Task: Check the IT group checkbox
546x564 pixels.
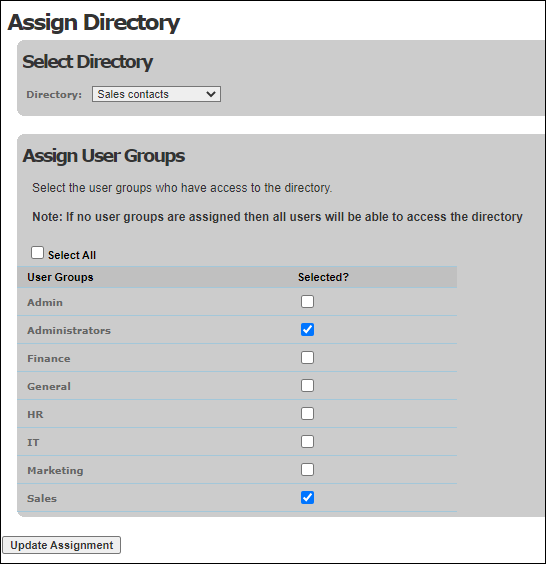Action: coord(307,441)
